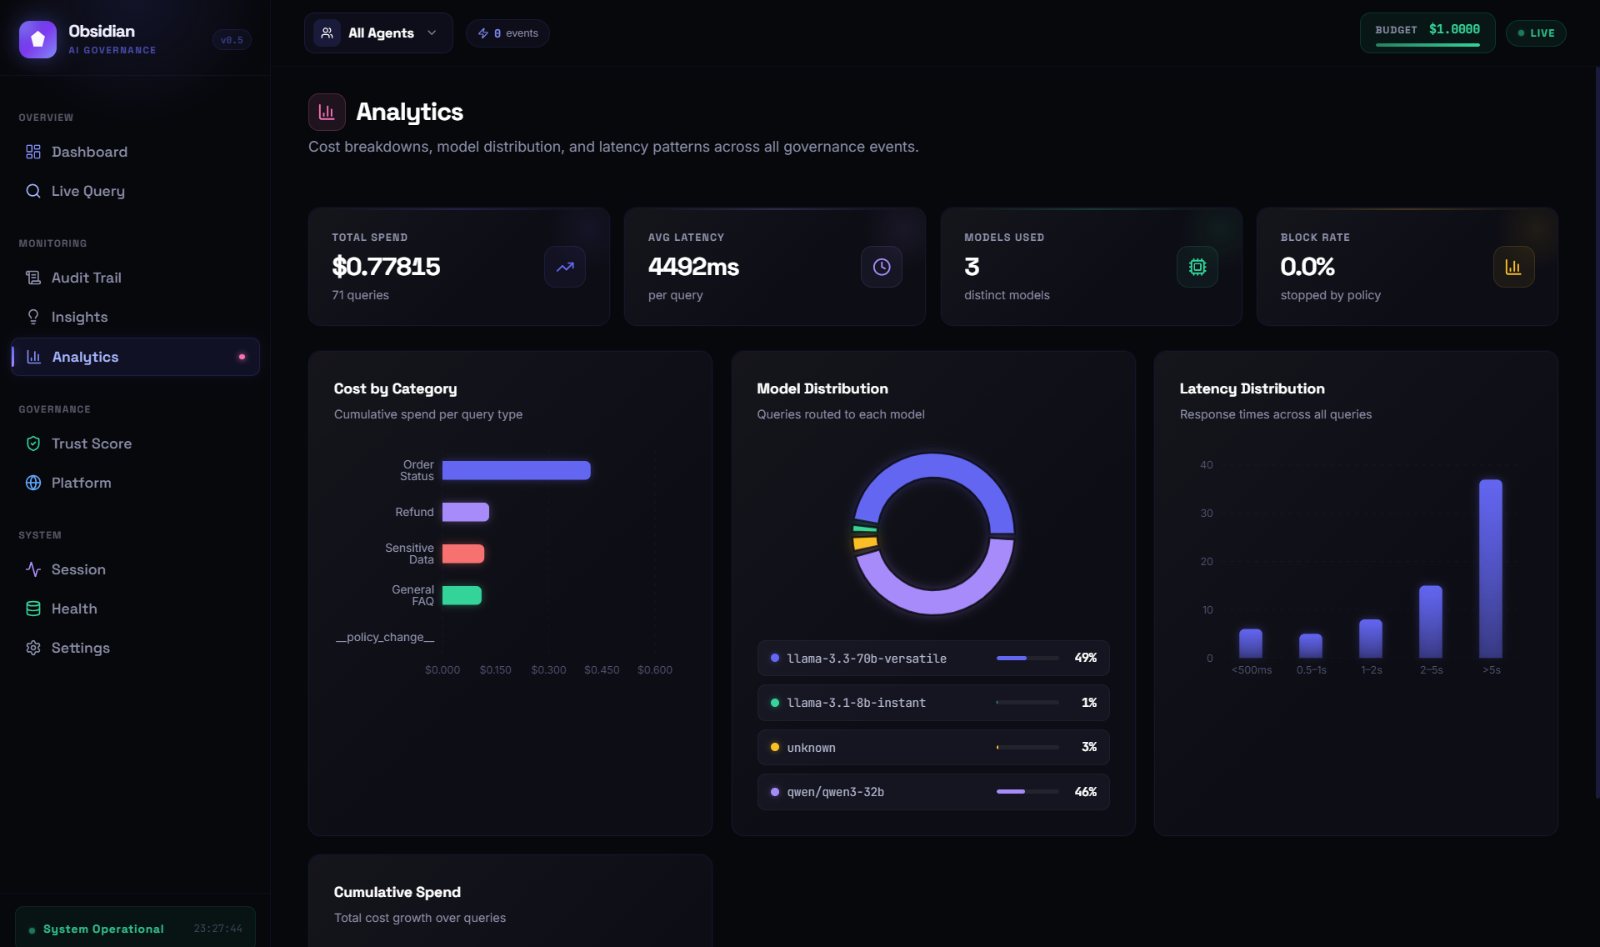This screenshot has width=1600, height=947.
Task: Click the qwen/qwen3-32b row
Action: pyautogui.click(x=933, y=792)
